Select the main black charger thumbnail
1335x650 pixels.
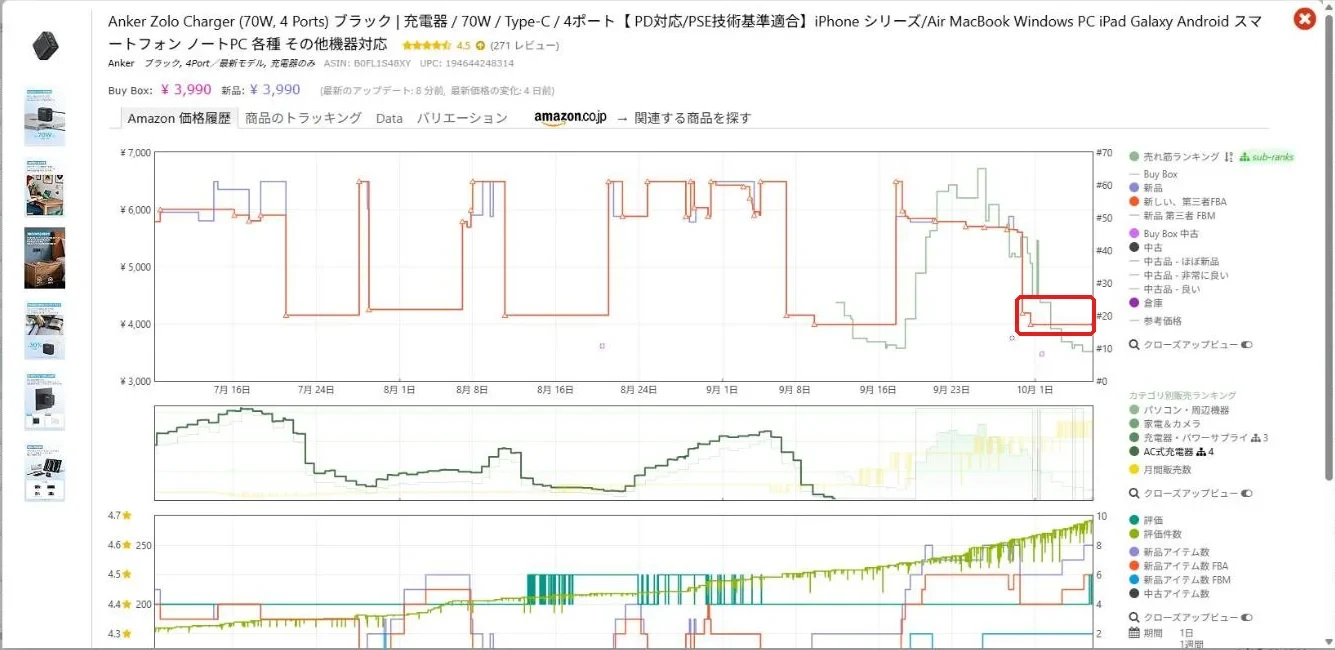tap(44, 45)
